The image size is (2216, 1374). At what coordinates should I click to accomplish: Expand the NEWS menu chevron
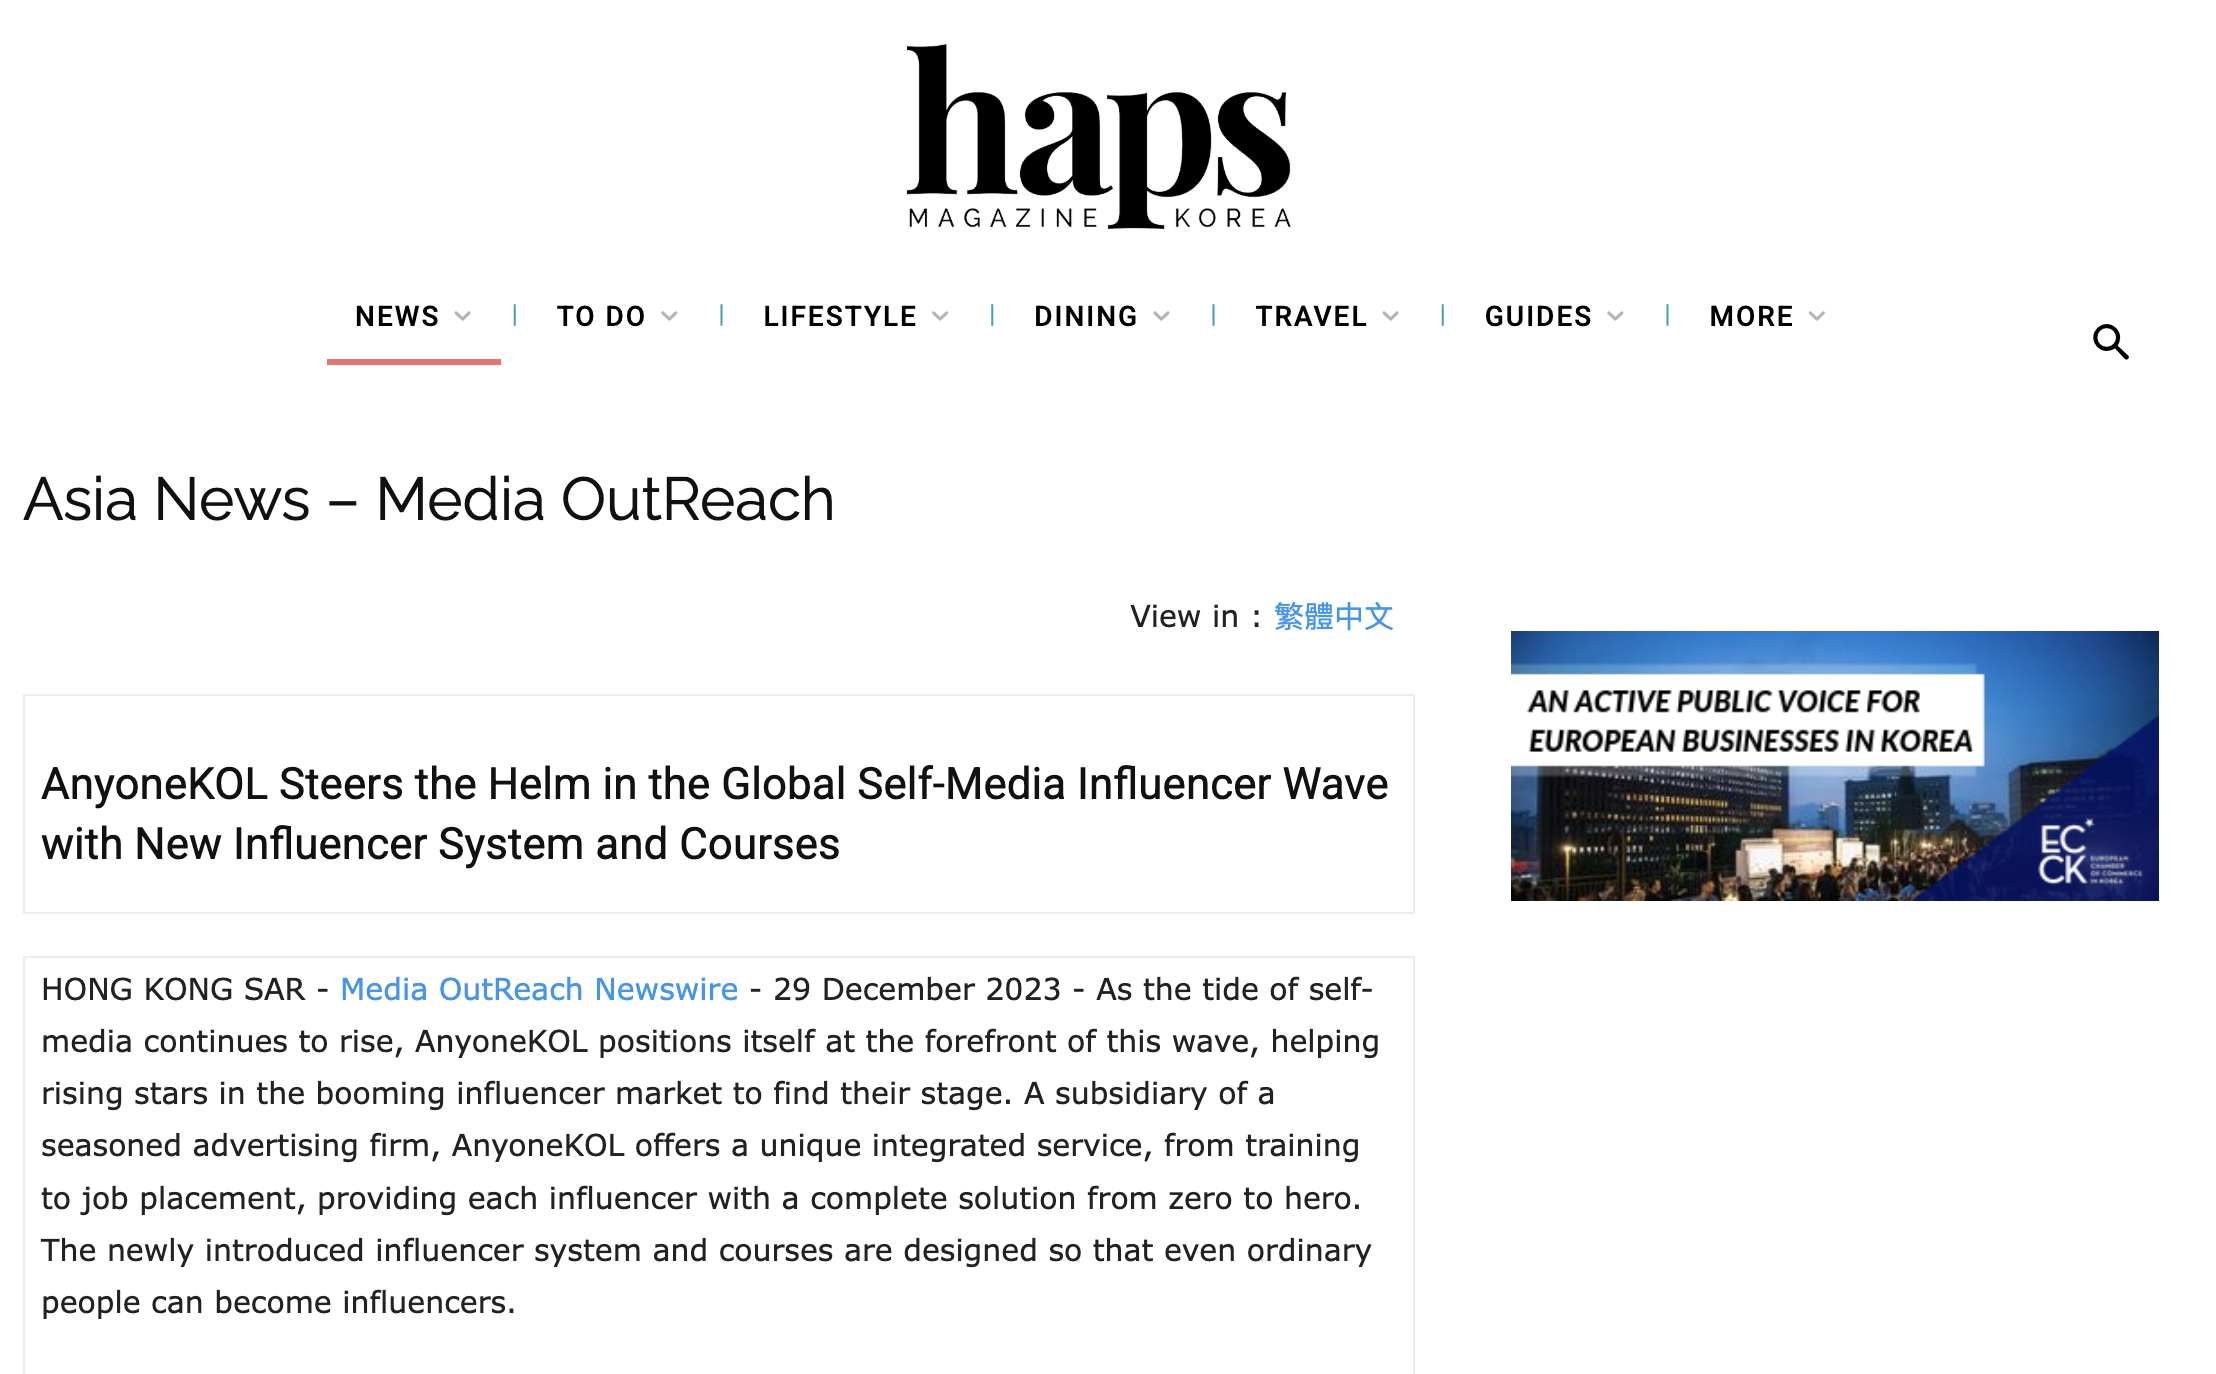[x=463, y=317]
